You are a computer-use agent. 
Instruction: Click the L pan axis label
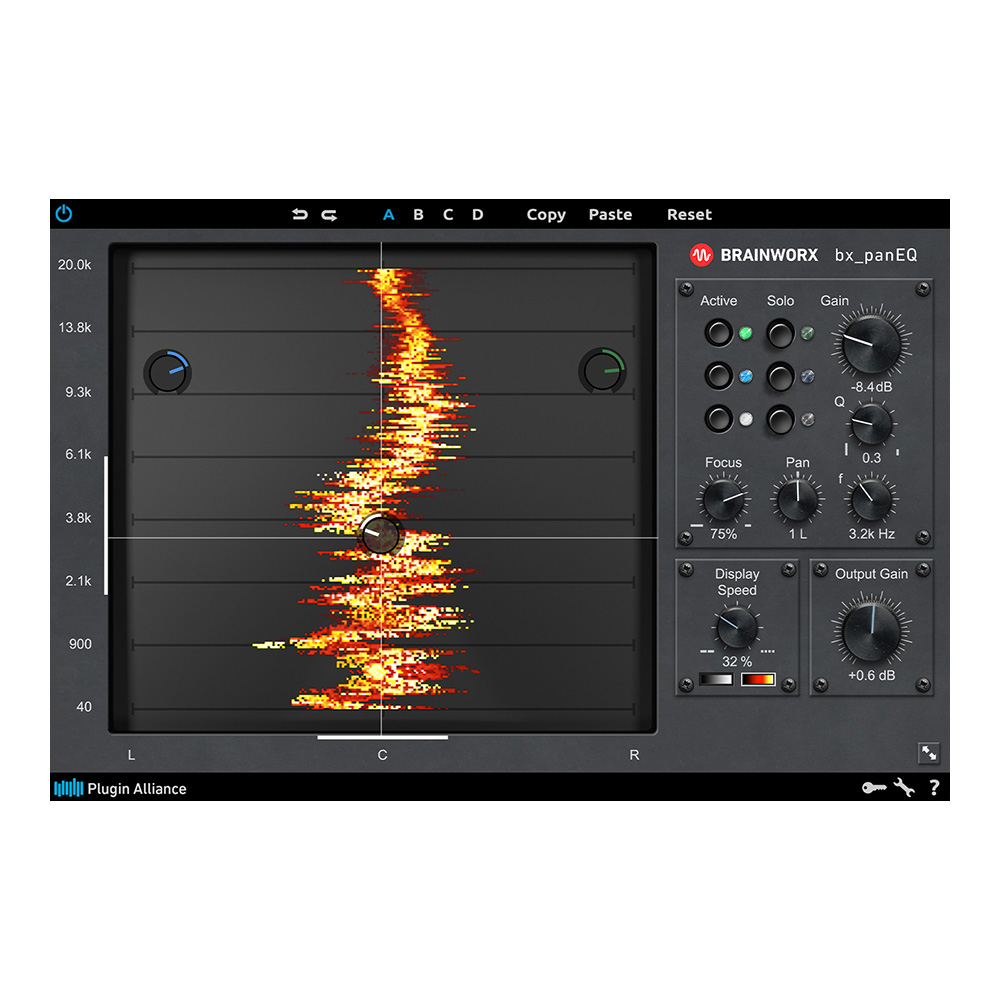pyautogui.click(x=131, y=755)
